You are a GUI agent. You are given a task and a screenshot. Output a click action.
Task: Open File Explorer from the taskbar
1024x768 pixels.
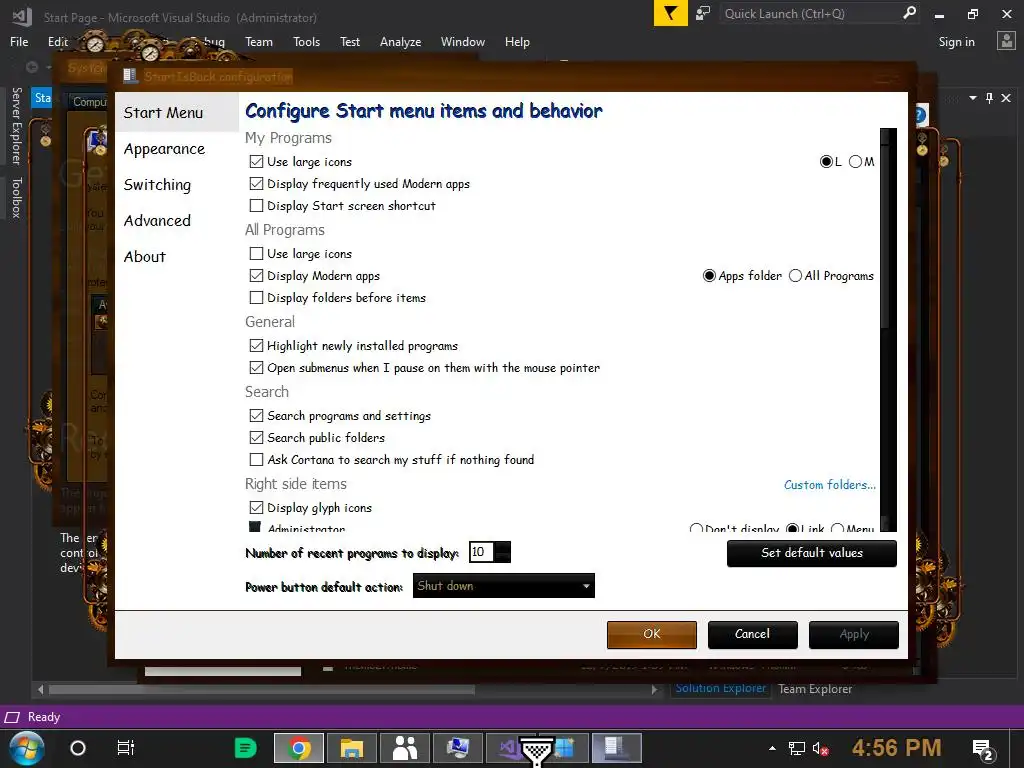(351, 748)
